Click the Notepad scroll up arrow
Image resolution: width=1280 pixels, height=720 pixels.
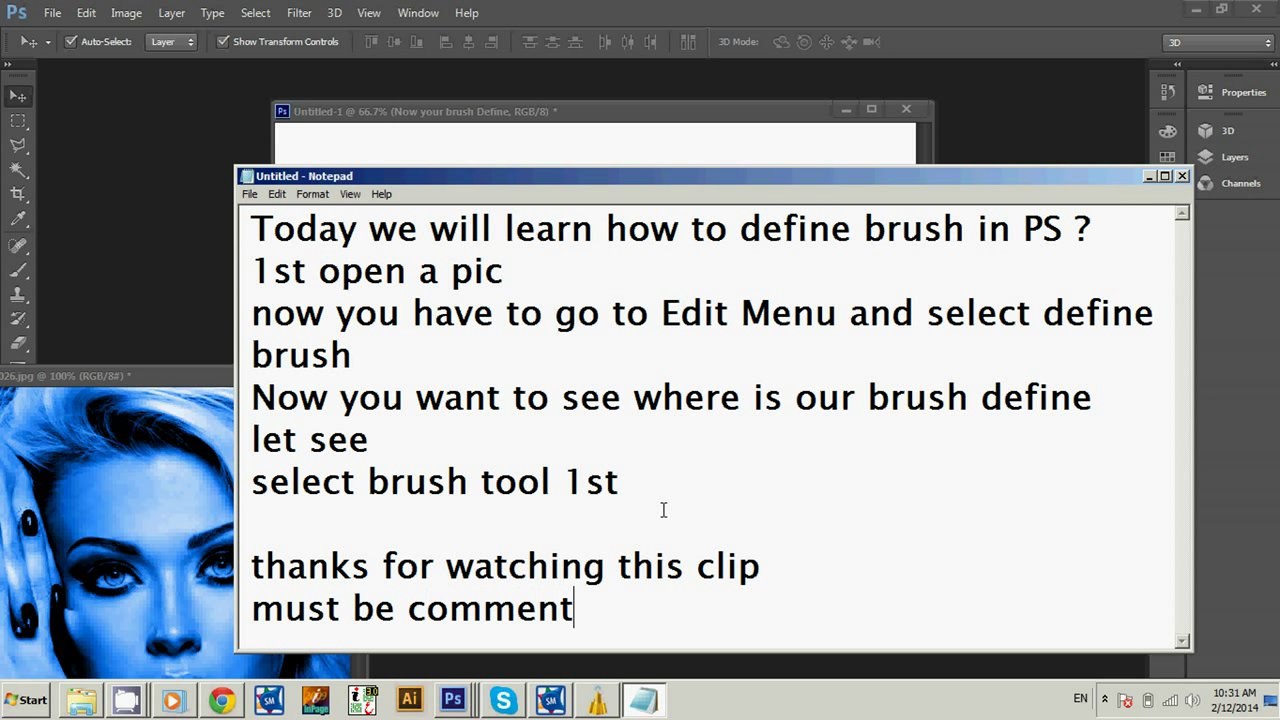[x=1183, y=213]
